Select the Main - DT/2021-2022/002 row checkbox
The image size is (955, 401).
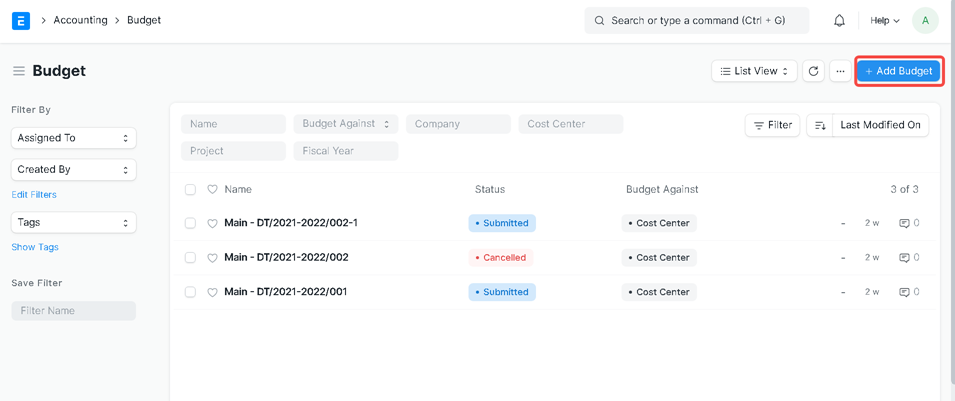(x=190, y=258)
